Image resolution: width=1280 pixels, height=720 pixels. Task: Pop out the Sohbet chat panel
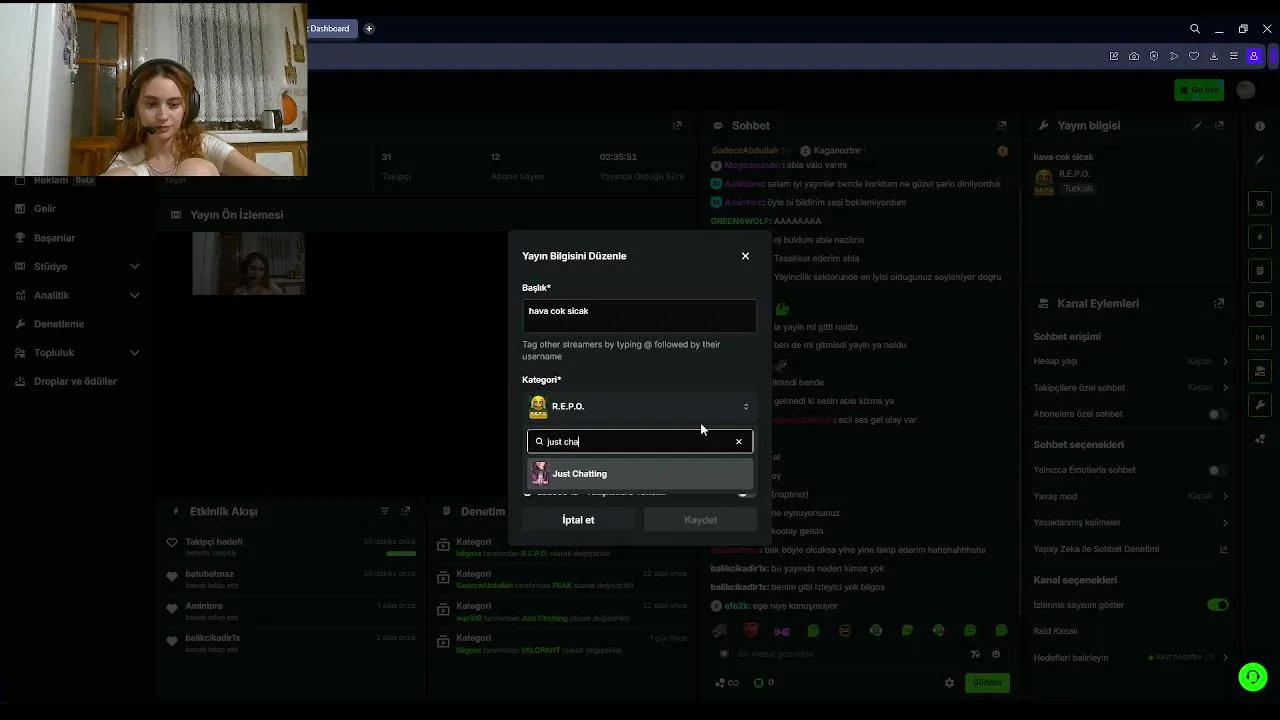[1001, 126]
